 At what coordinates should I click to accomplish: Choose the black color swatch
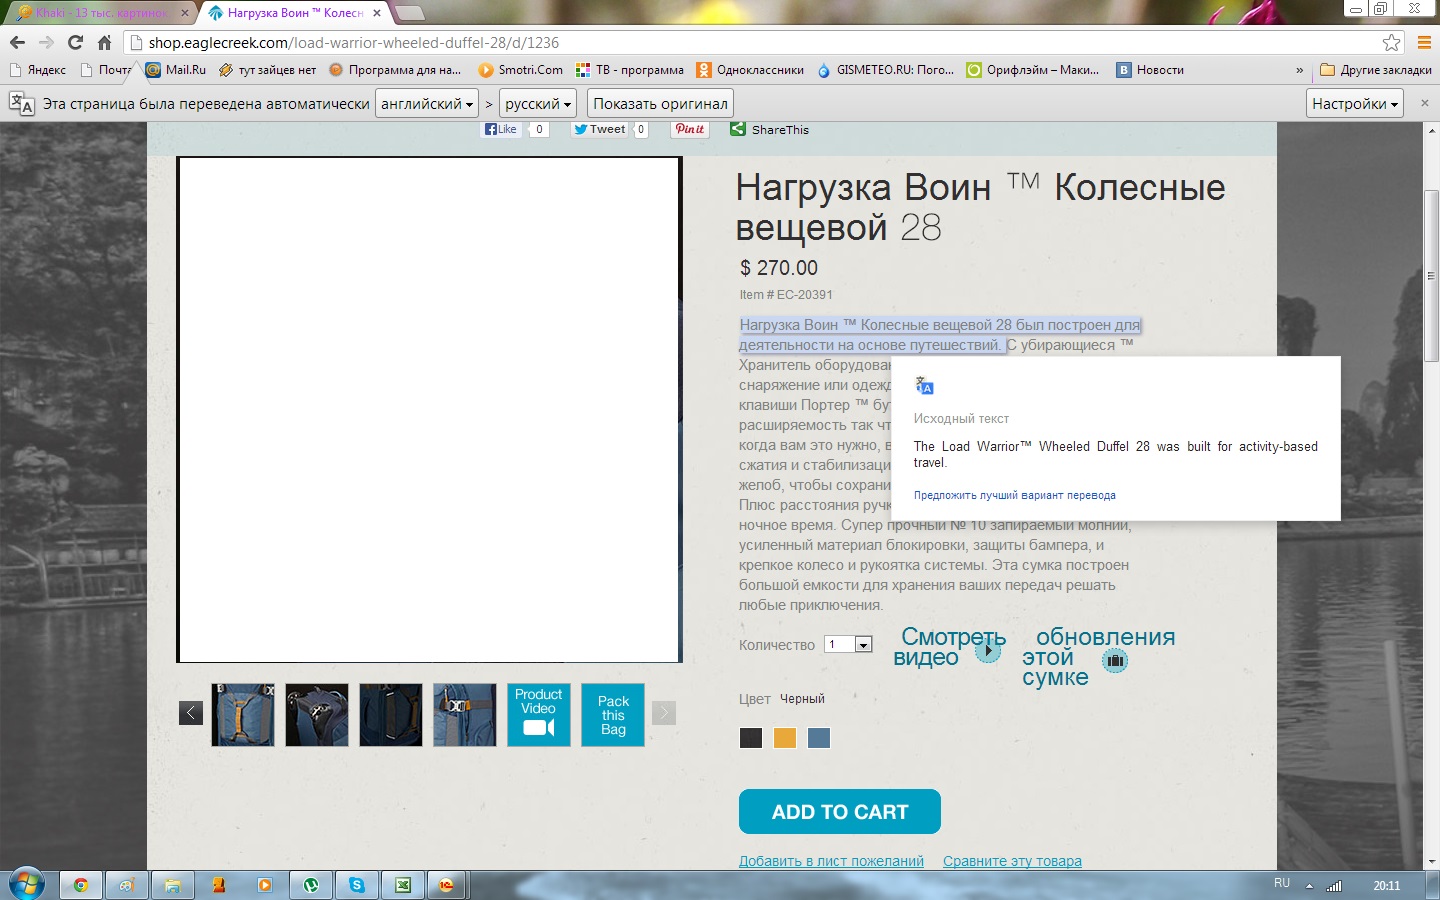[x=751, y=738]
